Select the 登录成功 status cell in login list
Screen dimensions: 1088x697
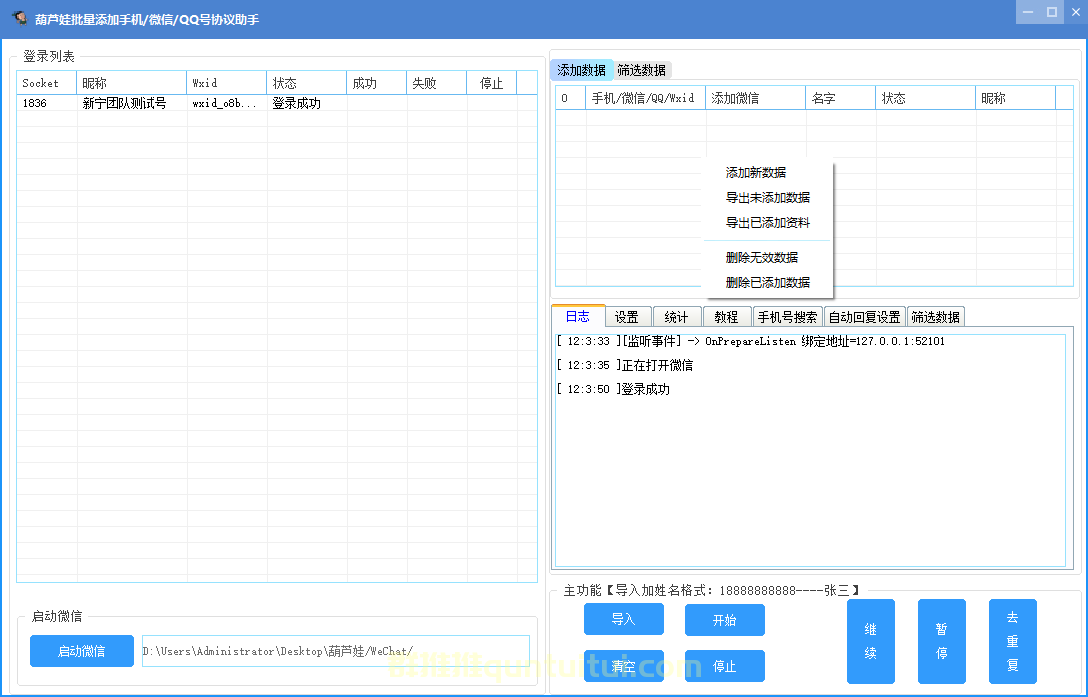pos(306,103)
